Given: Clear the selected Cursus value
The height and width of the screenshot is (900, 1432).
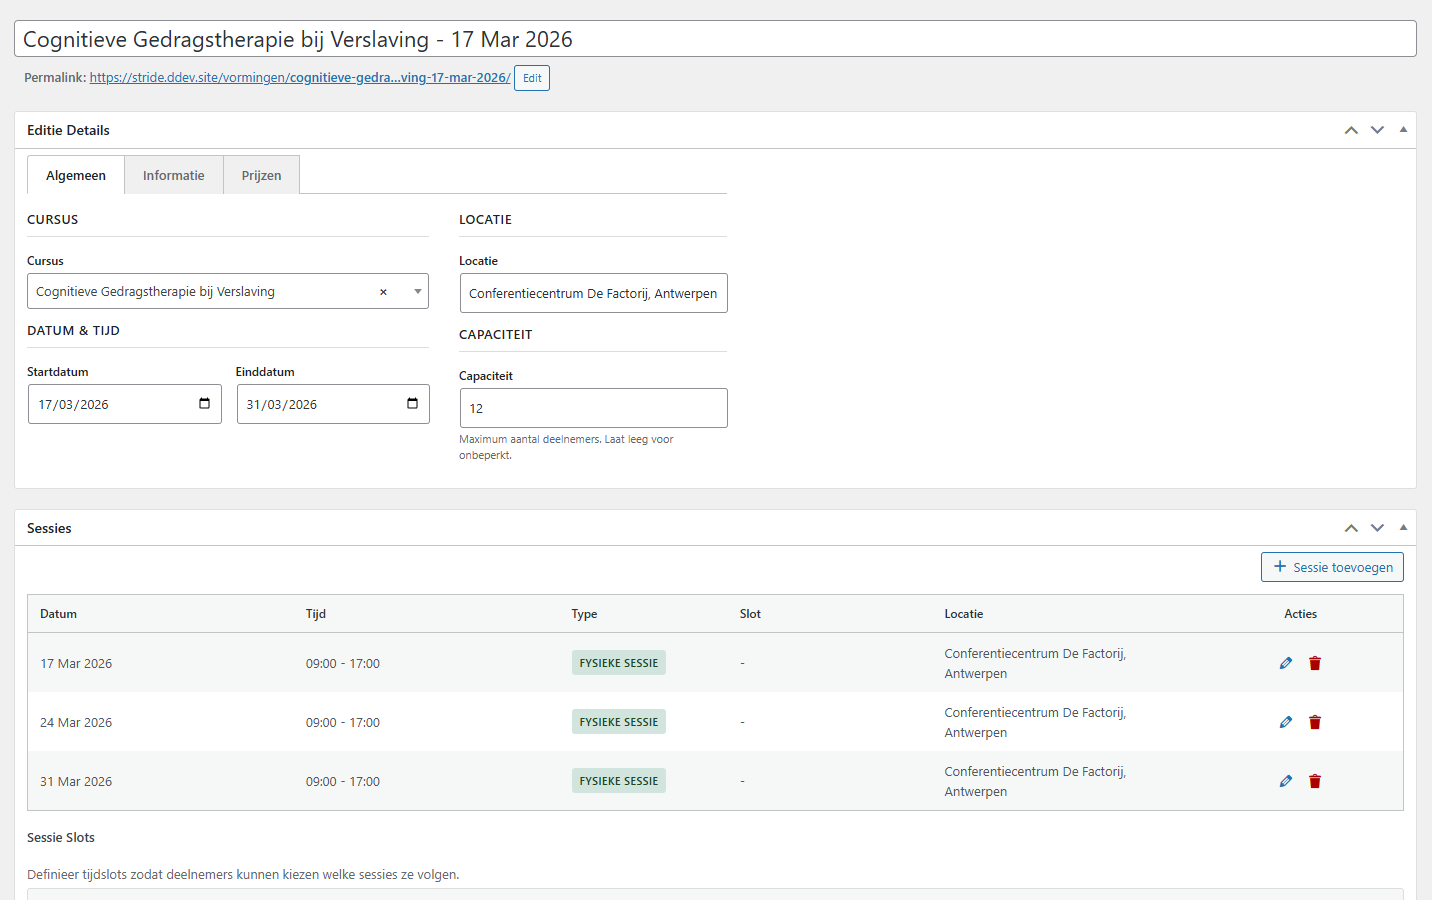Looking at the screenshot, I should 383,292.
